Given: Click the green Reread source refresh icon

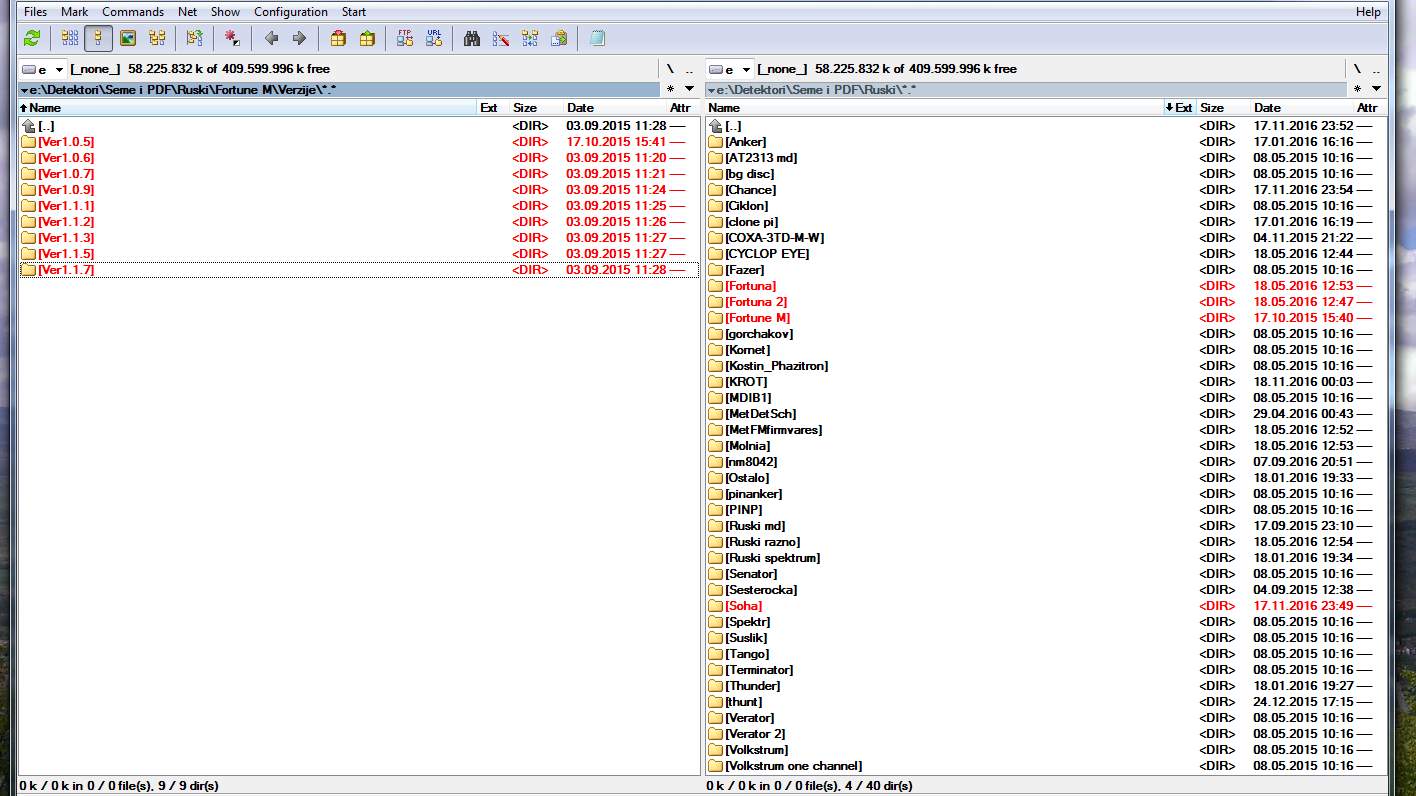Looking at the screenshot, I should 32,38.
